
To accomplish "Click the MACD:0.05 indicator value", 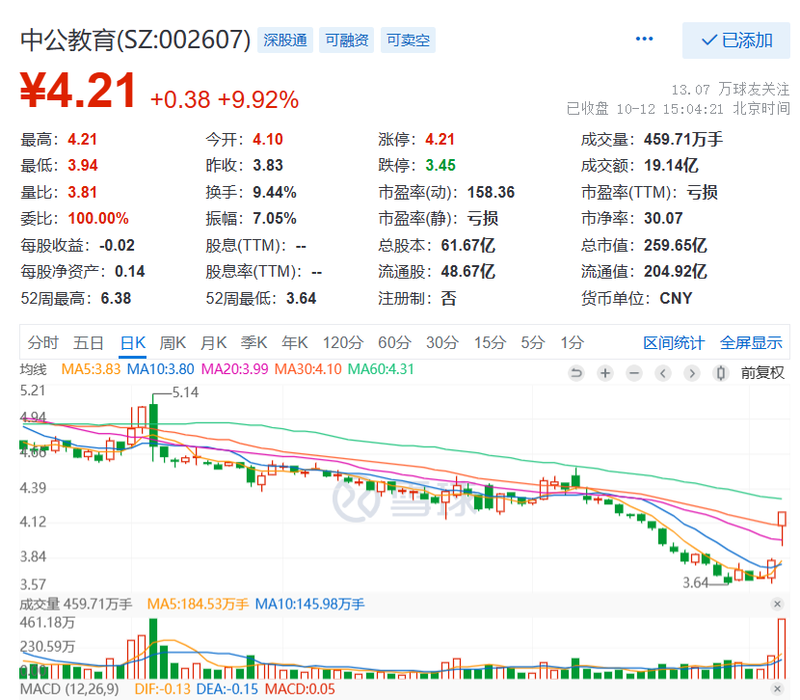I will click(300, 689).
